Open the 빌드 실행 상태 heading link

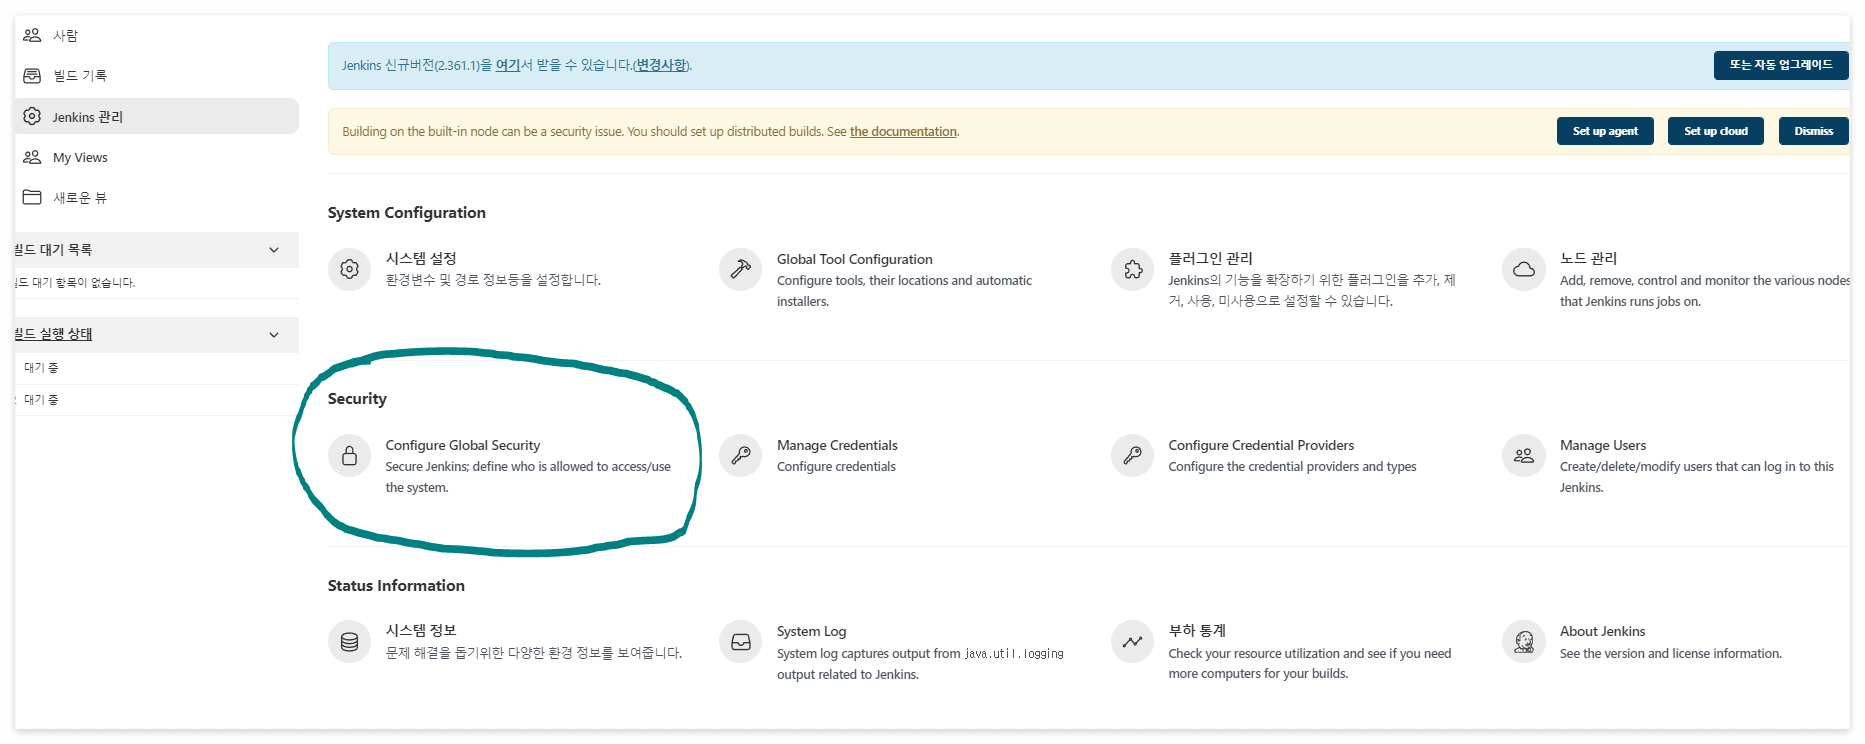click(x=54, y=334)
